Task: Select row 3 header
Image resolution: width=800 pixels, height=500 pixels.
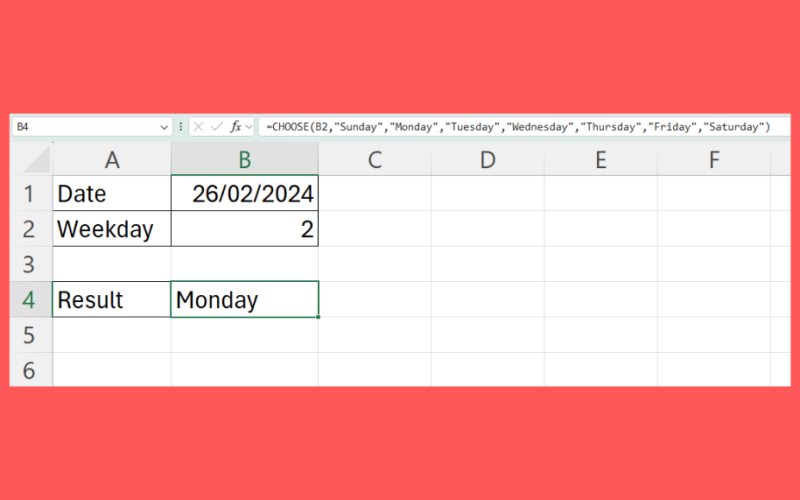Action: 30,264
